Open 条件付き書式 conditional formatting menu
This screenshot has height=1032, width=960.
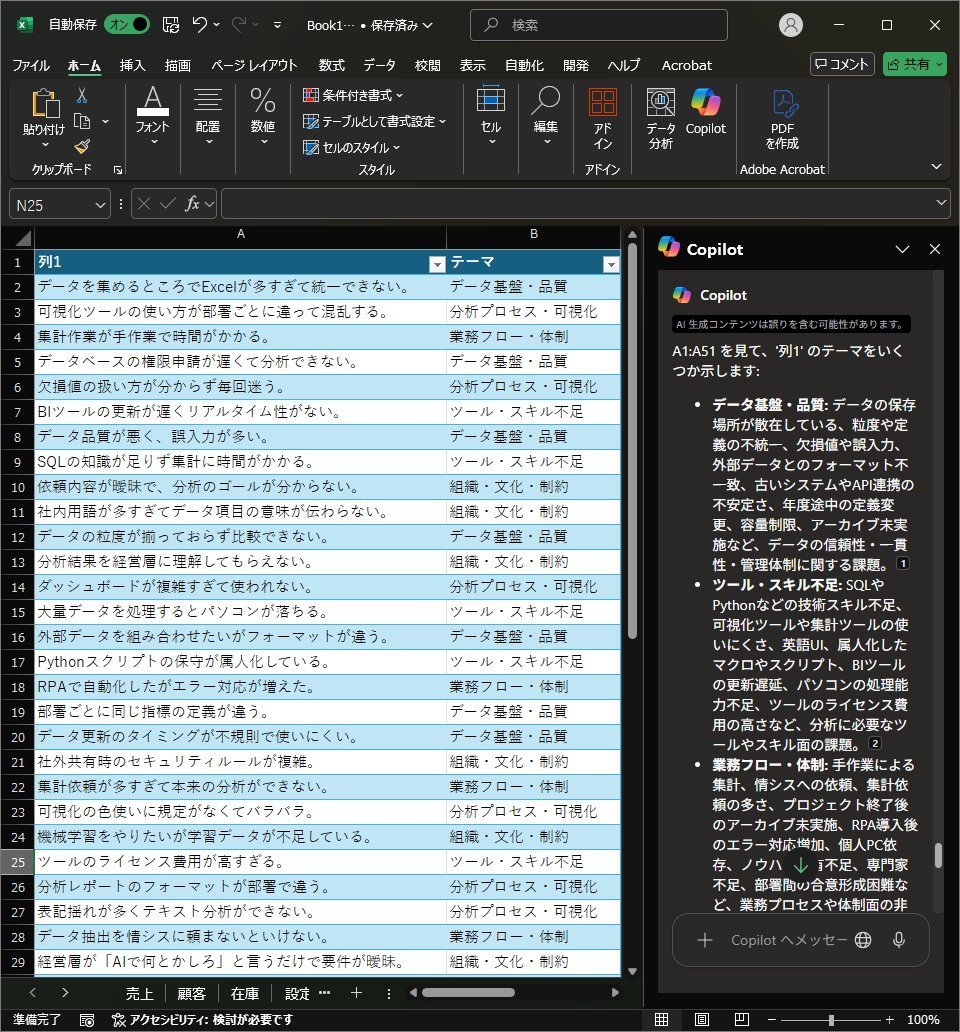pos(353,95)
